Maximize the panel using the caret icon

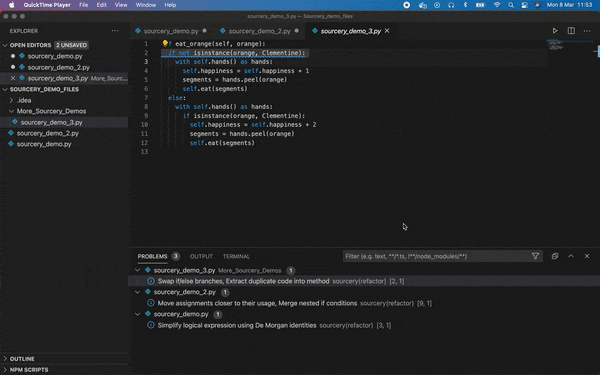tap(571, 256)
